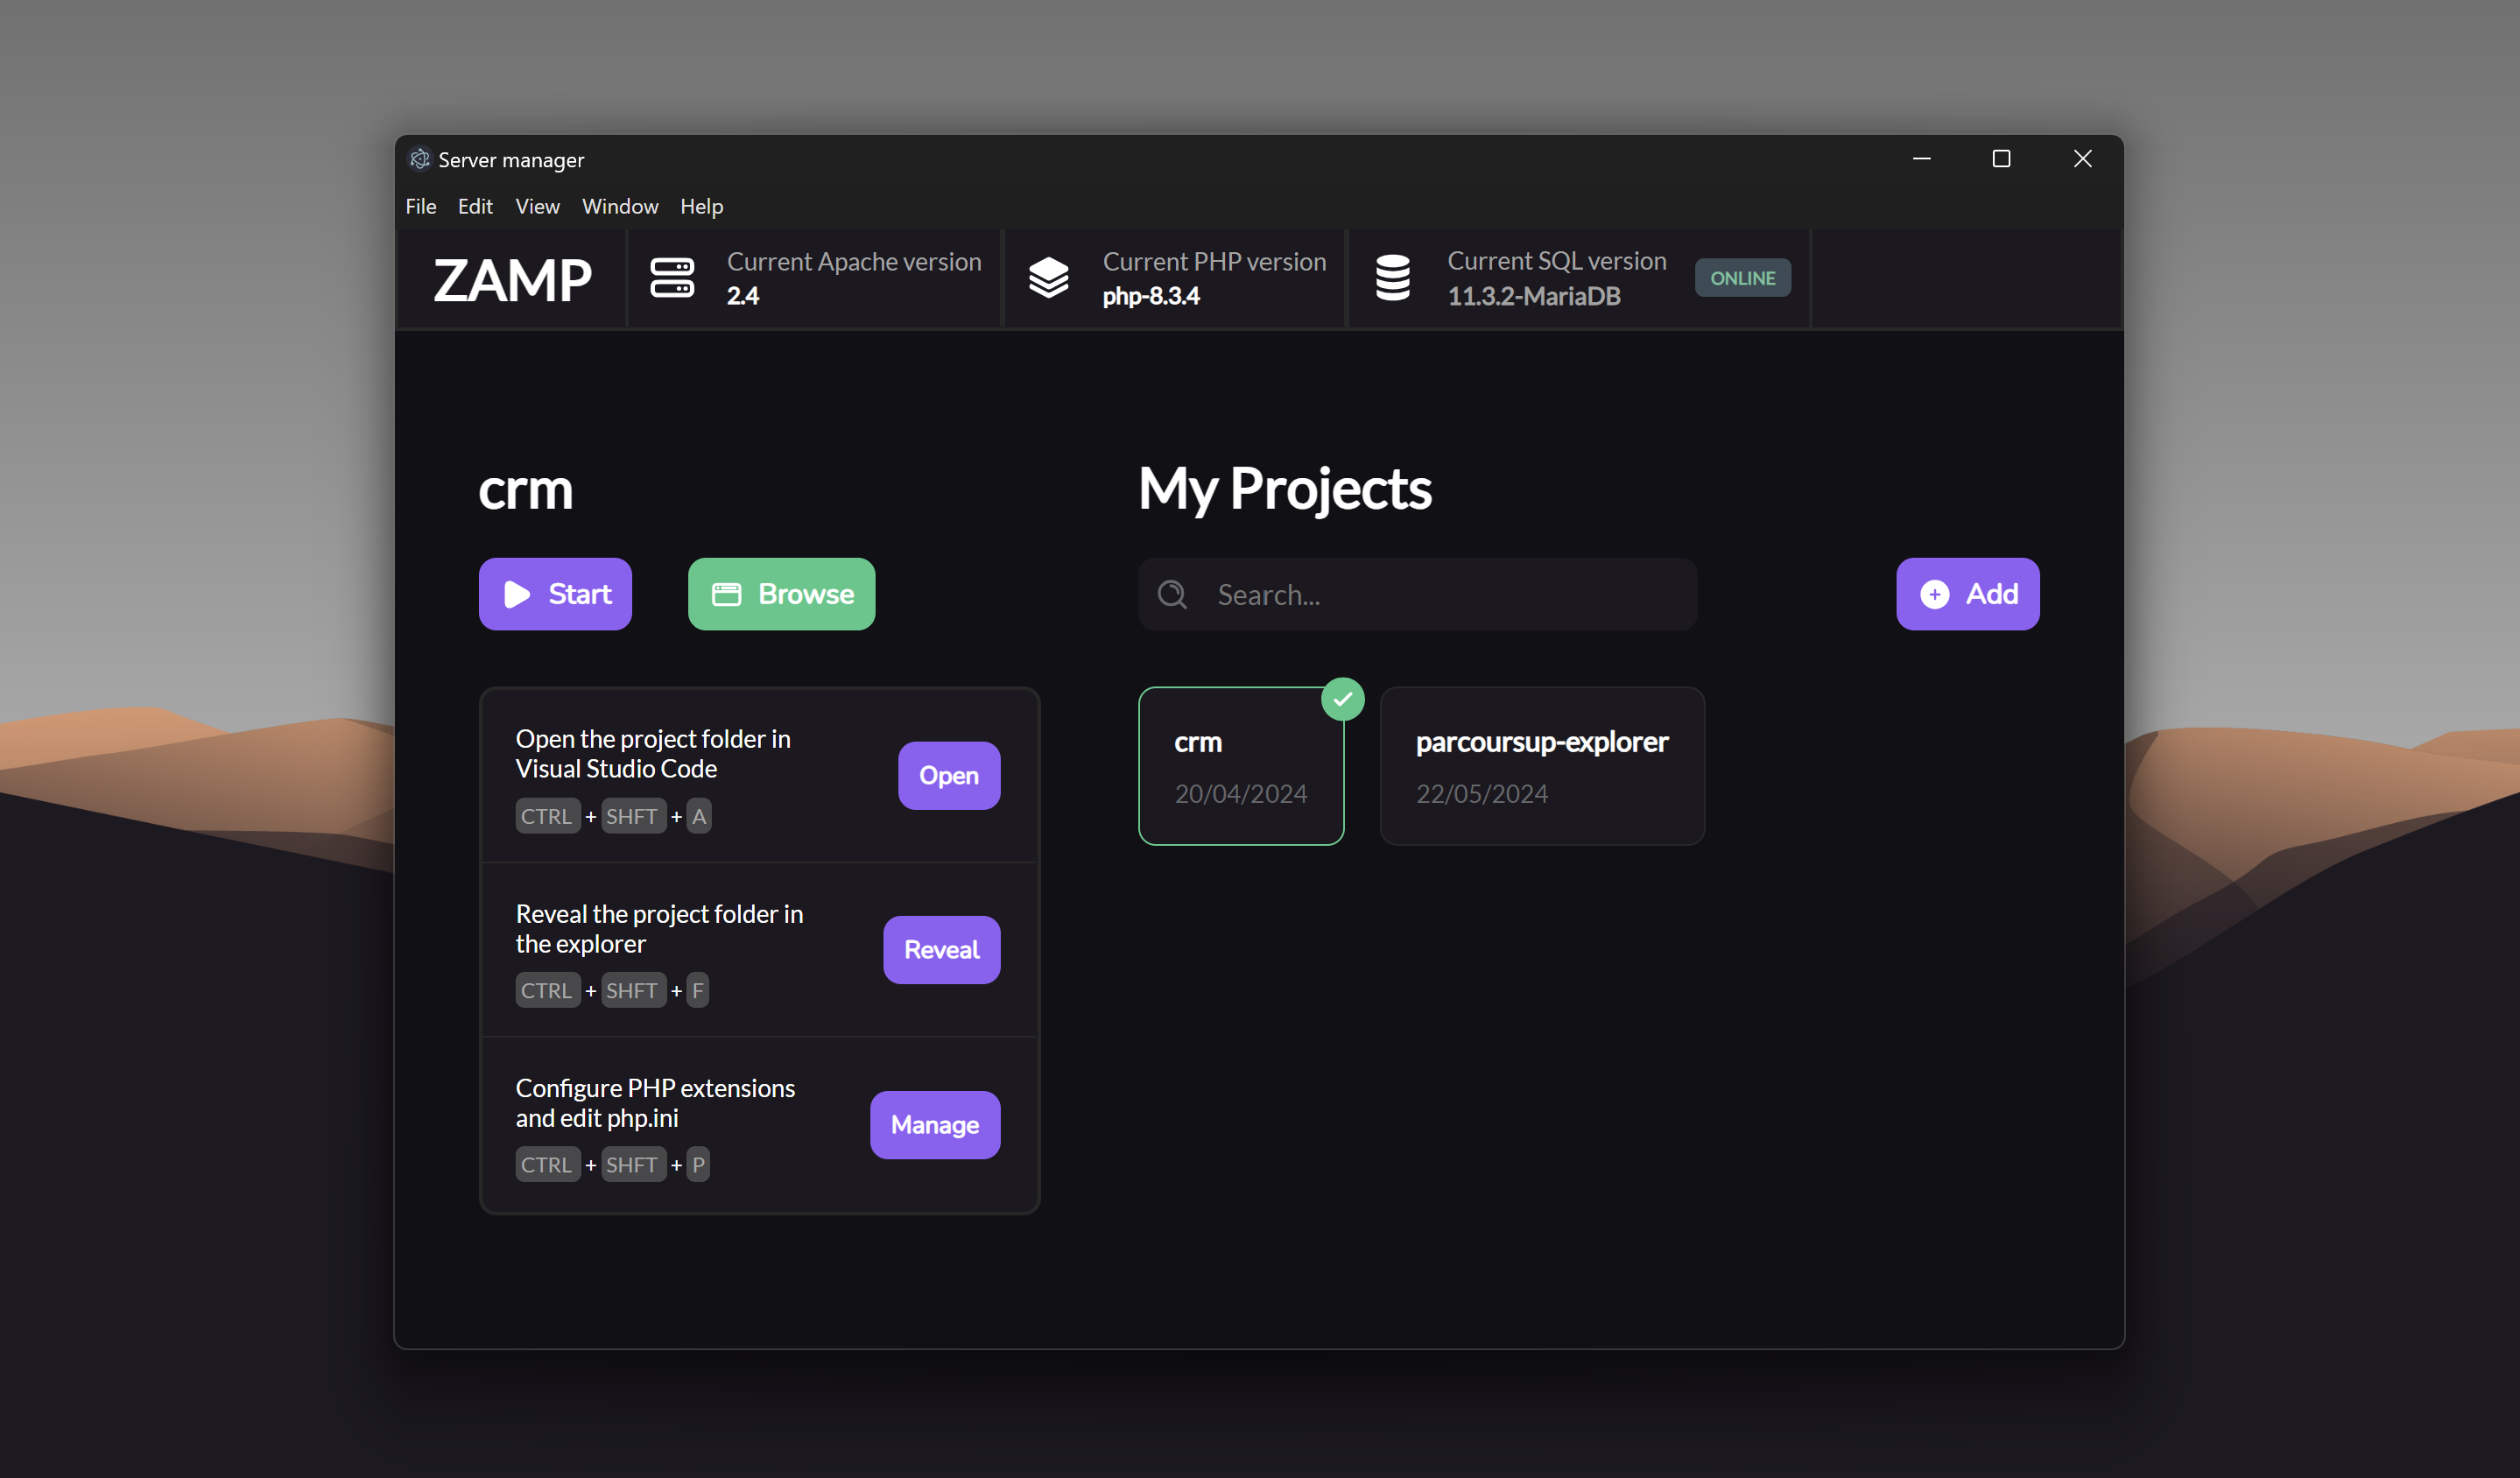Click the play icon inside the Start button
The height and width of the screenshot is (1478, 2520).
516,594
